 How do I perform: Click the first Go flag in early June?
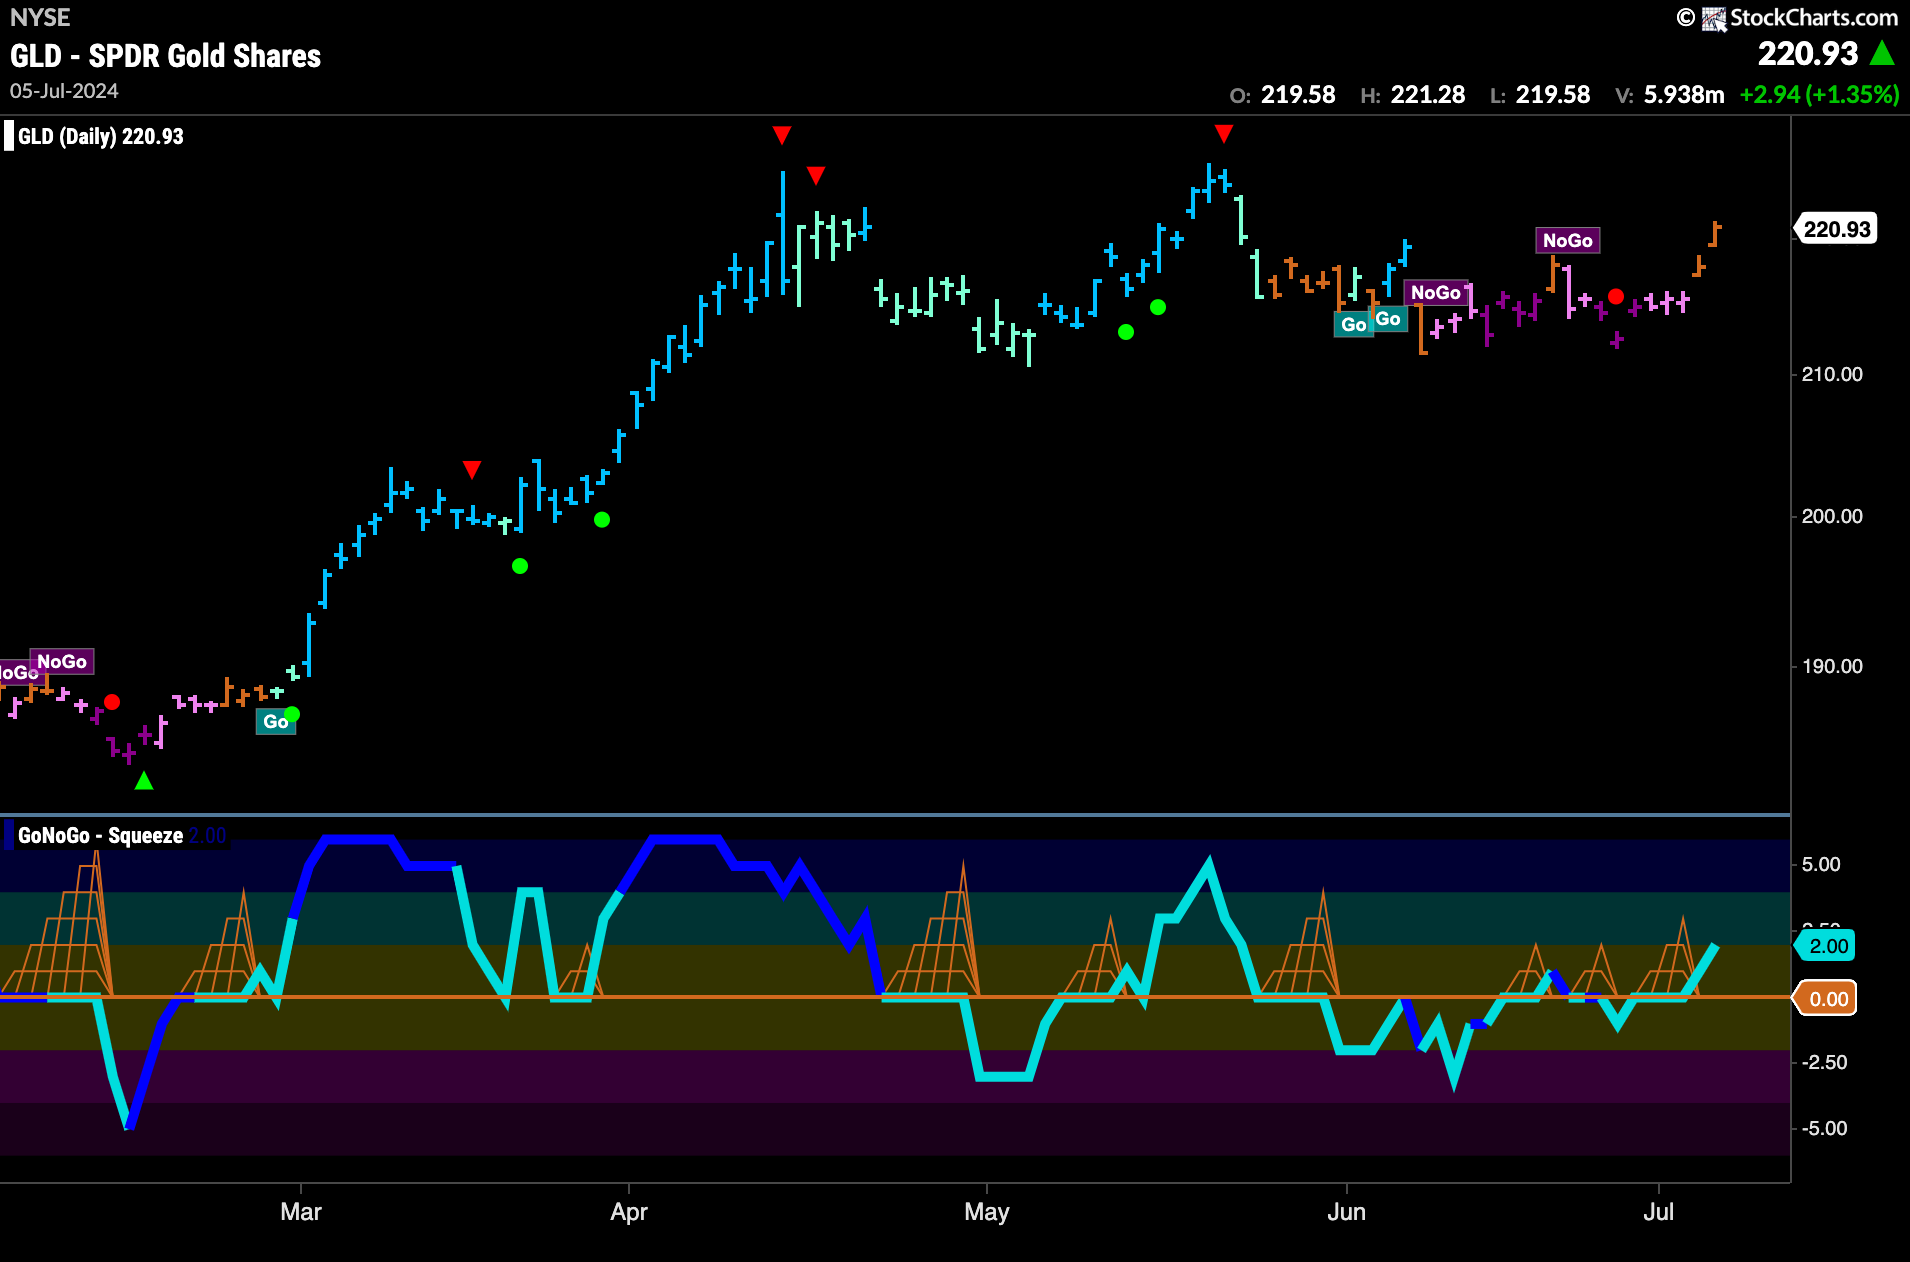1353,324
